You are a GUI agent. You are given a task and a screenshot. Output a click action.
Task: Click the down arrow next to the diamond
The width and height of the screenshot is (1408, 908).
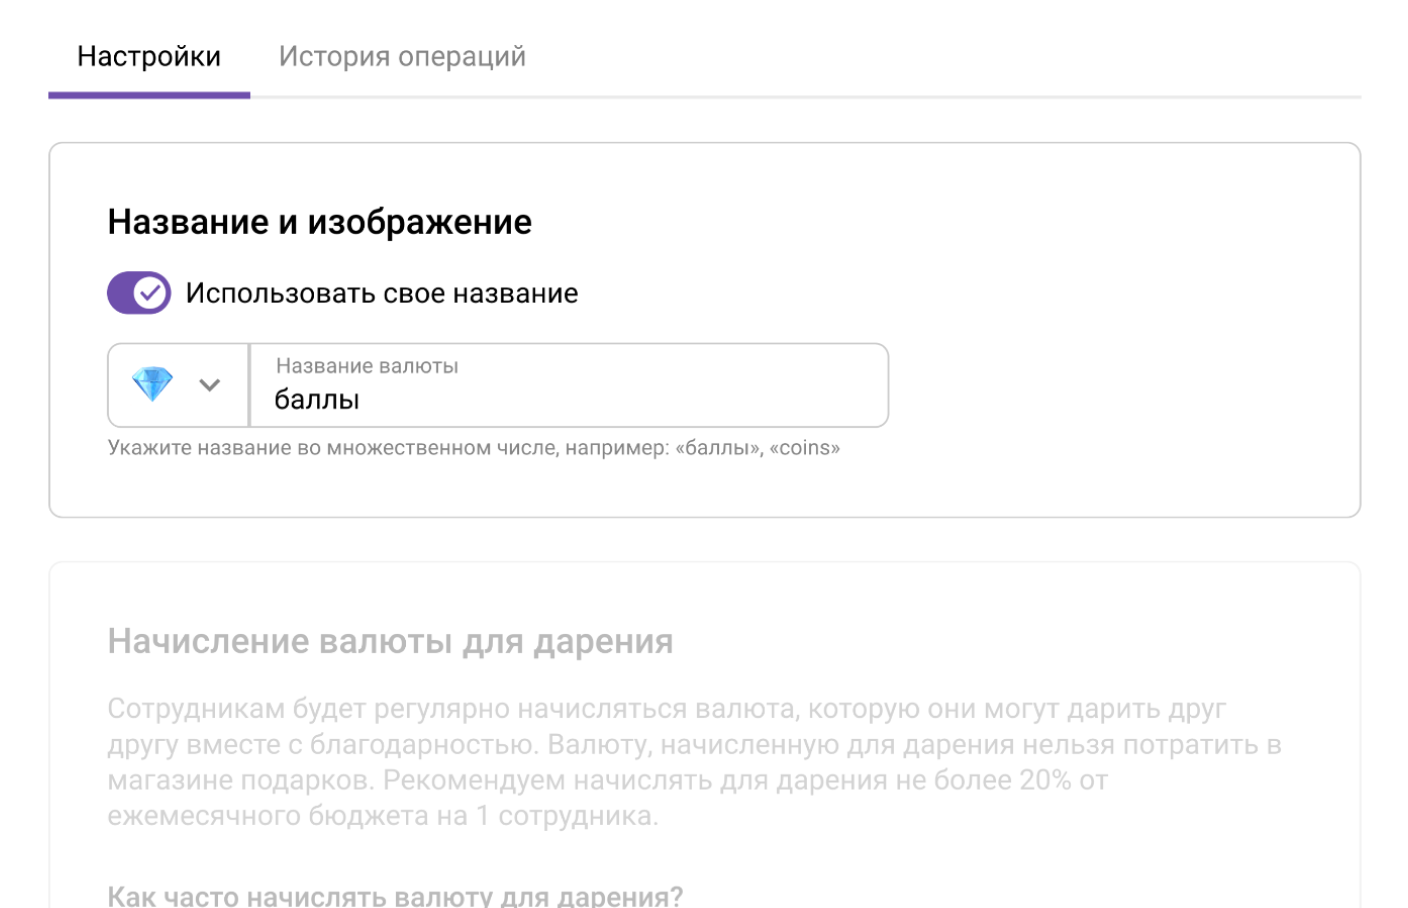coord(209,384)
